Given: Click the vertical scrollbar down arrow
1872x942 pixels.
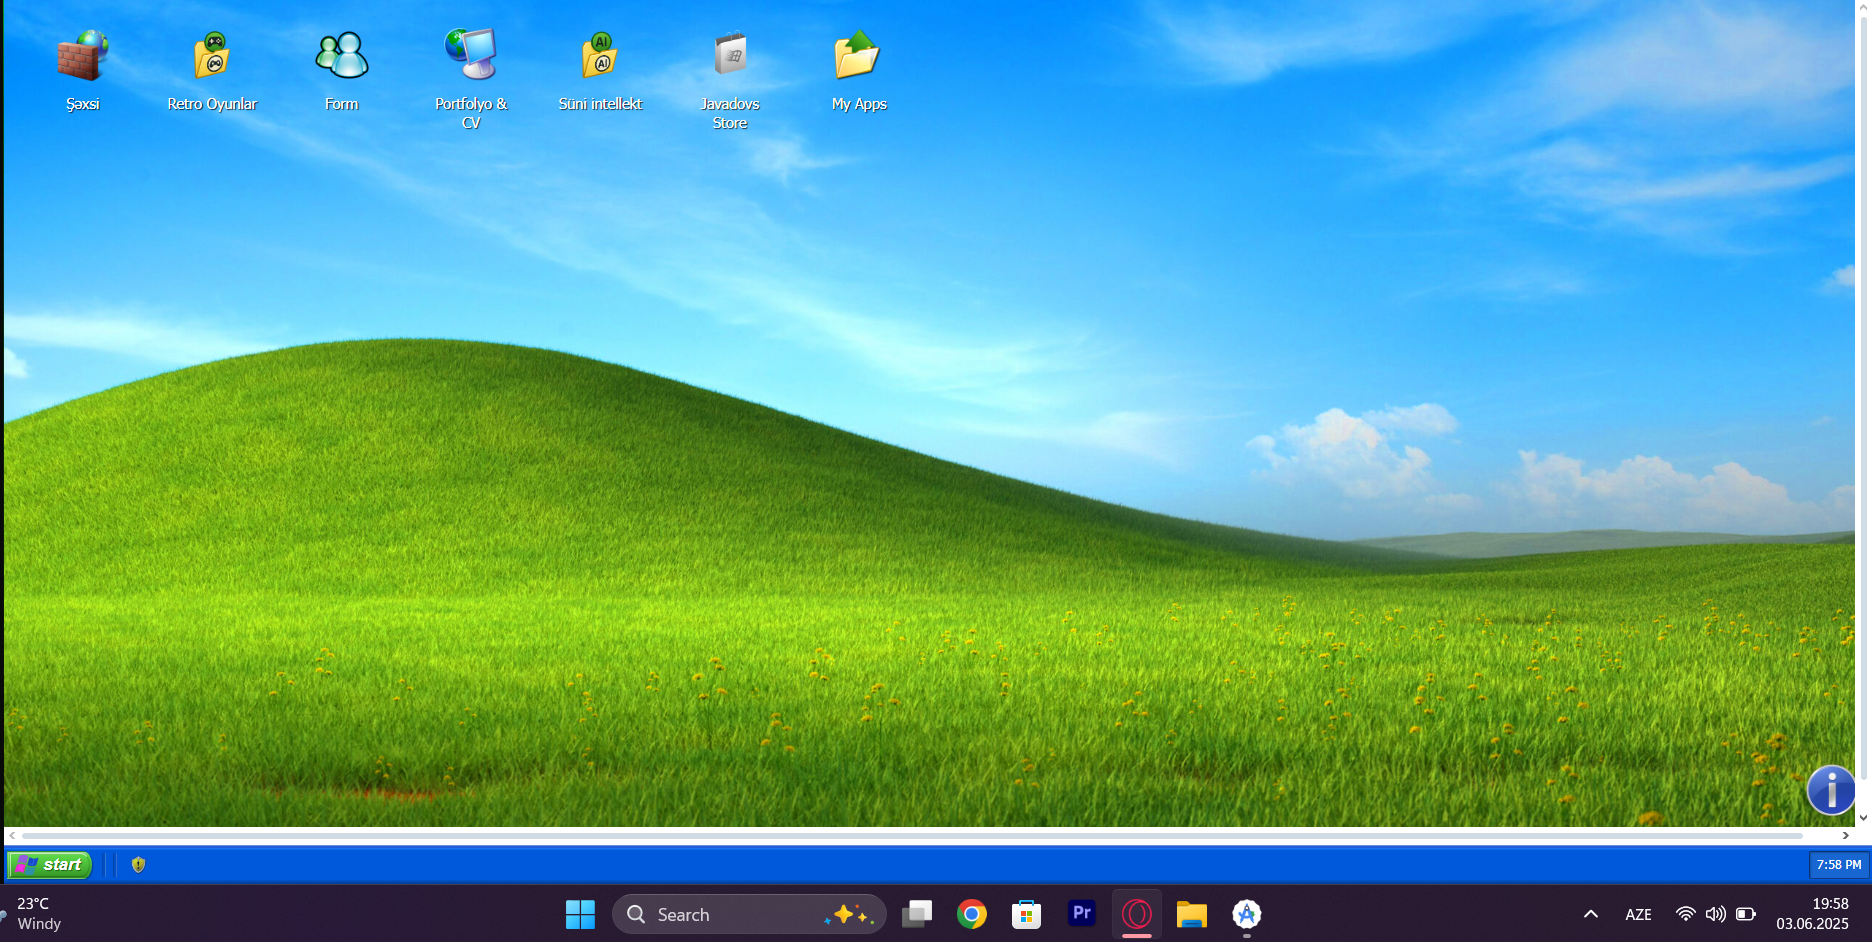Looking at the screenshot, I should tap(1863, 817).
